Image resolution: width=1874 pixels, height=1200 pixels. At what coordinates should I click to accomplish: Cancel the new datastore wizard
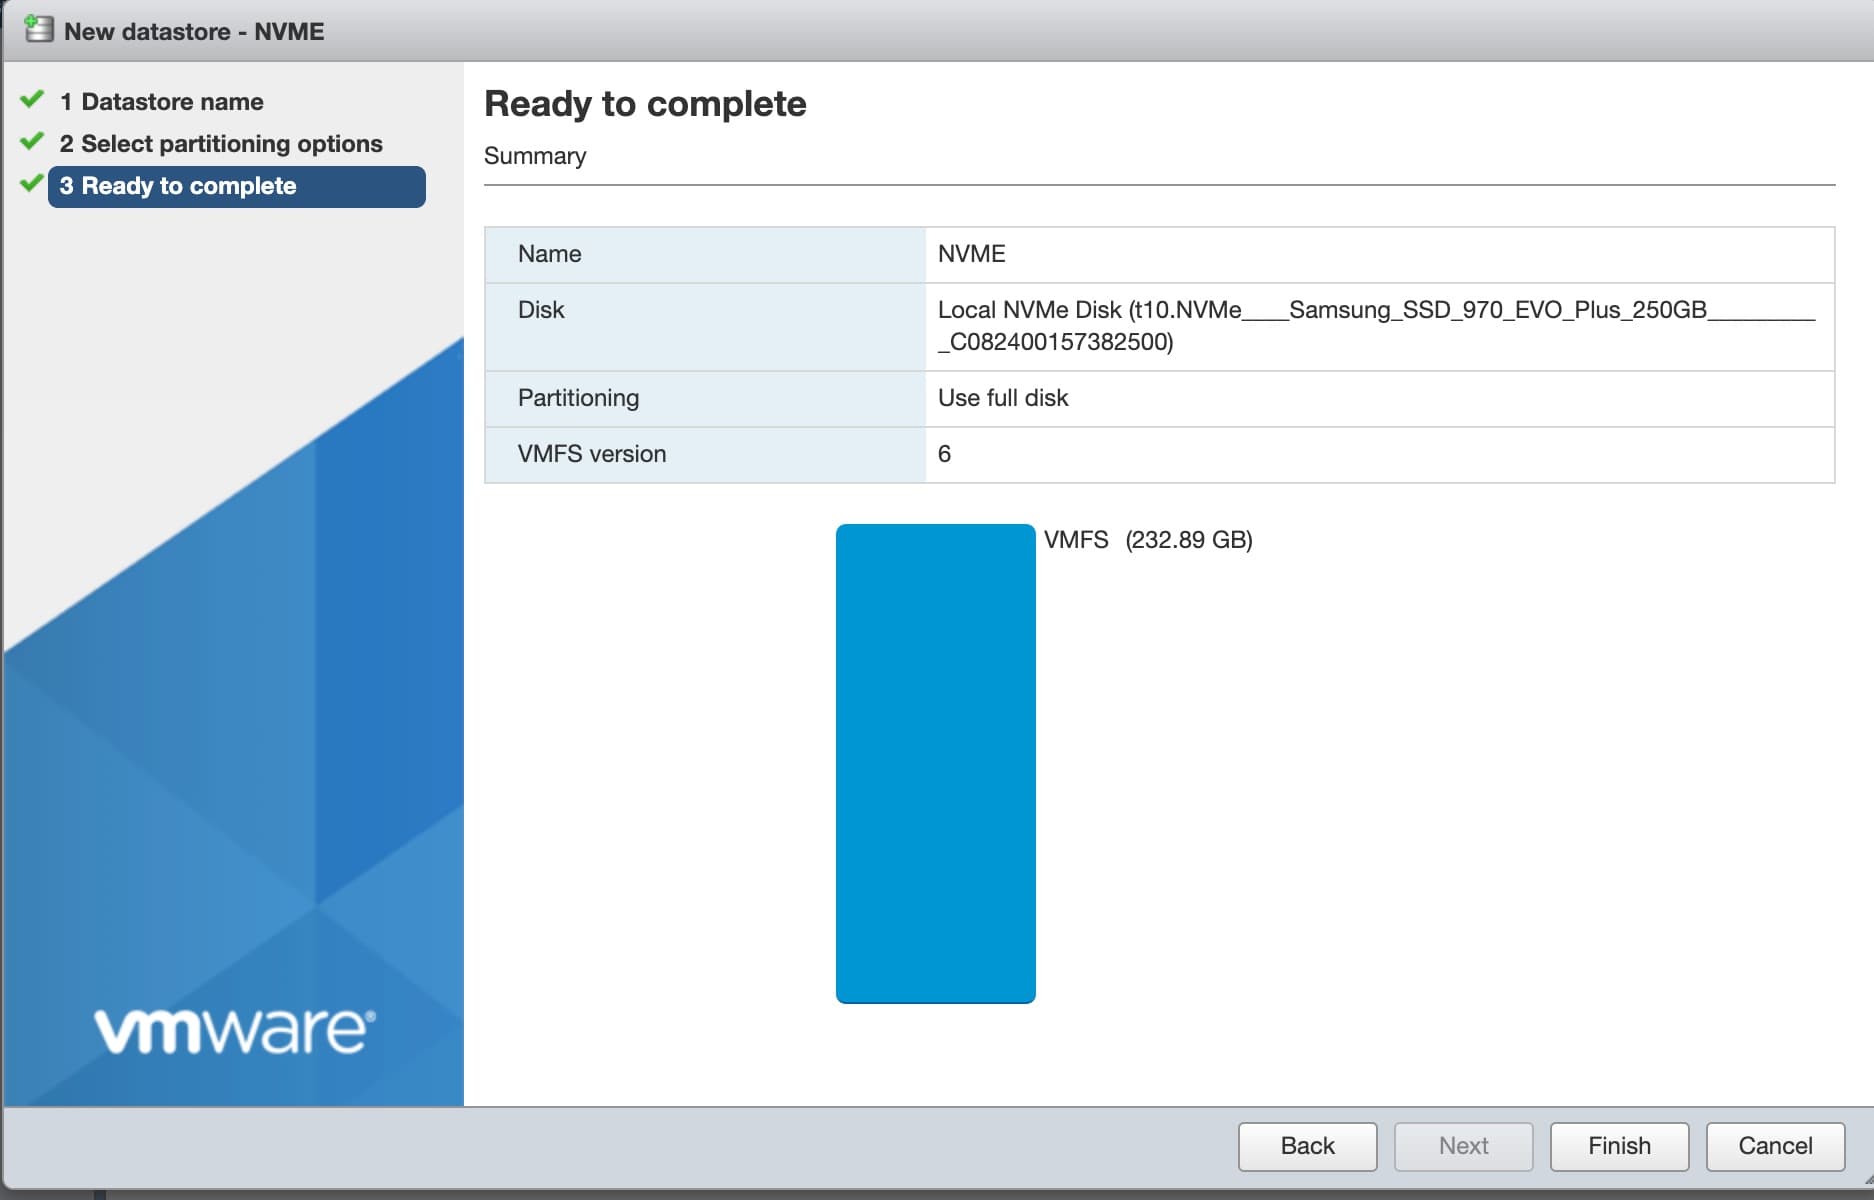1775,1146
